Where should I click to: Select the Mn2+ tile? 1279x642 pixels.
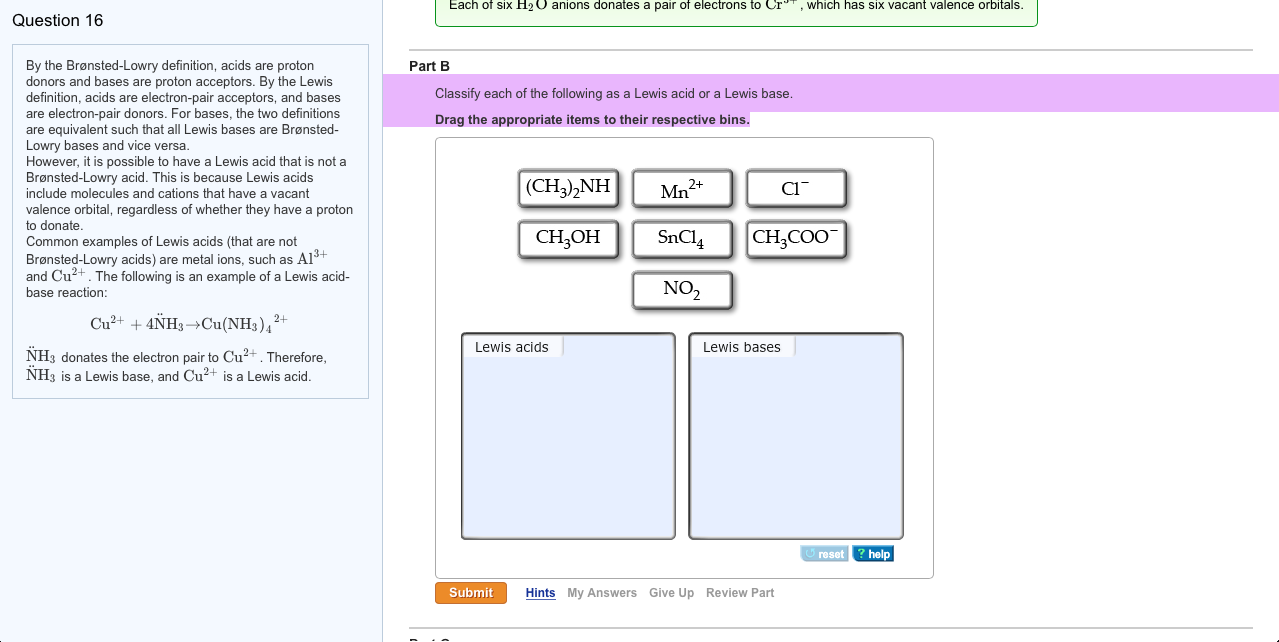tap(682, 187)
